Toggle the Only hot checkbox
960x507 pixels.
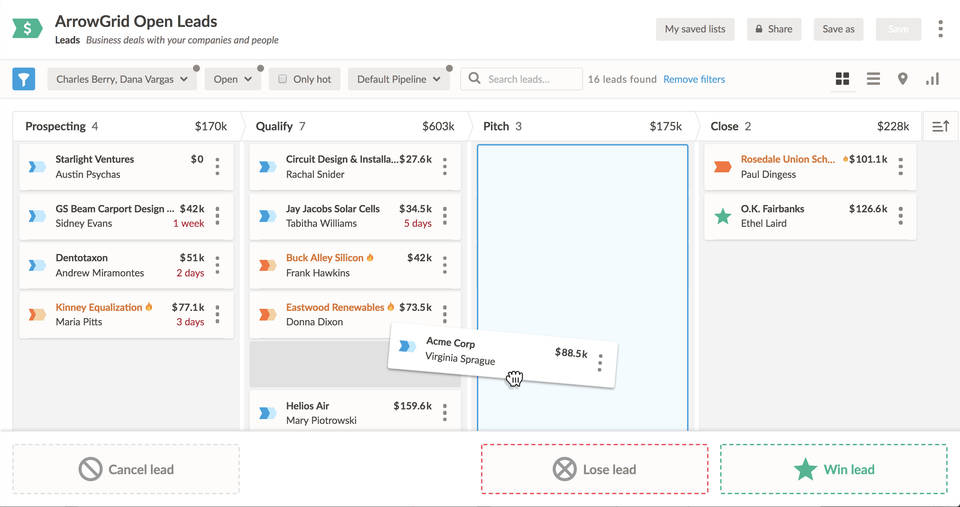click(x=283, y=79)
